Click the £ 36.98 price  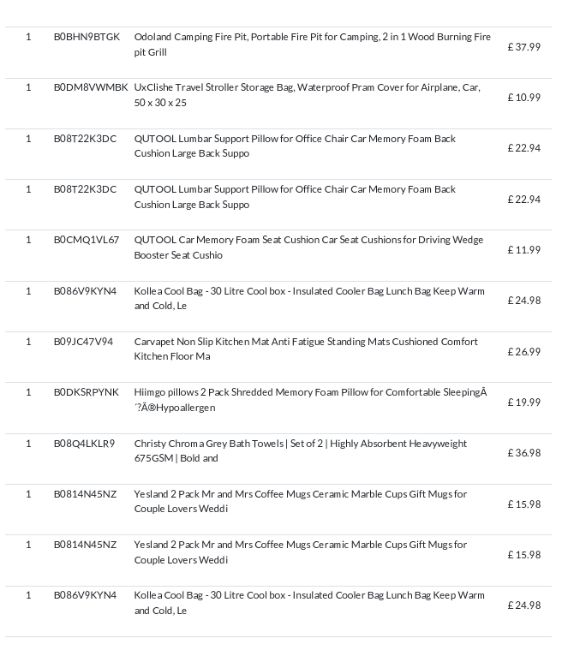[x=524, y=453]
